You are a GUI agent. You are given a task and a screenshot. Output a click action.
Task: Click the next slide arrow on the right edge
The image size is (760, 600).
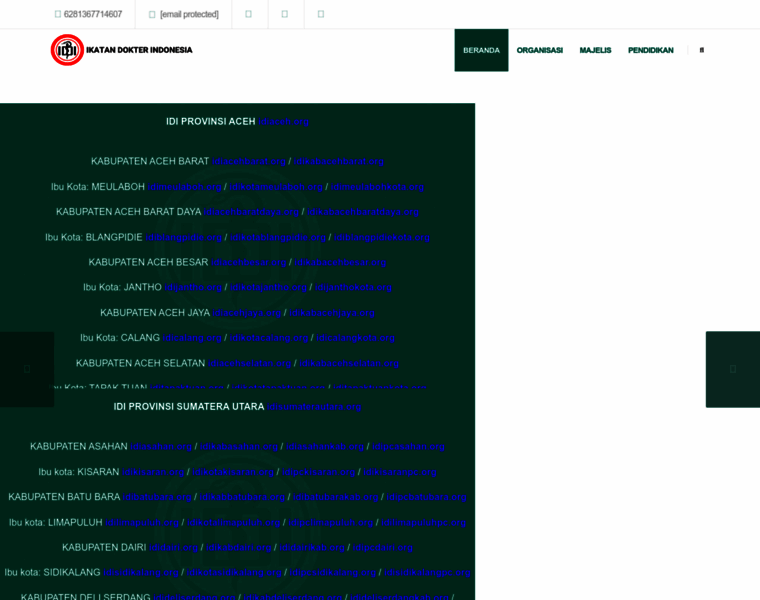click(733, 369)
